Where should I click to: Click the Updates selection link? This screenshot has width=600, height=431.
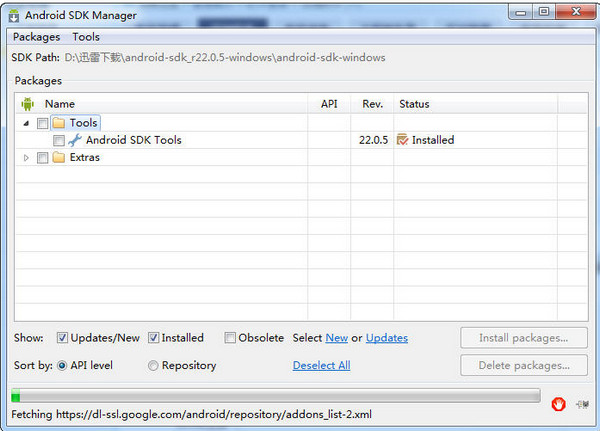pyautogui.click(x=386, y=338)
